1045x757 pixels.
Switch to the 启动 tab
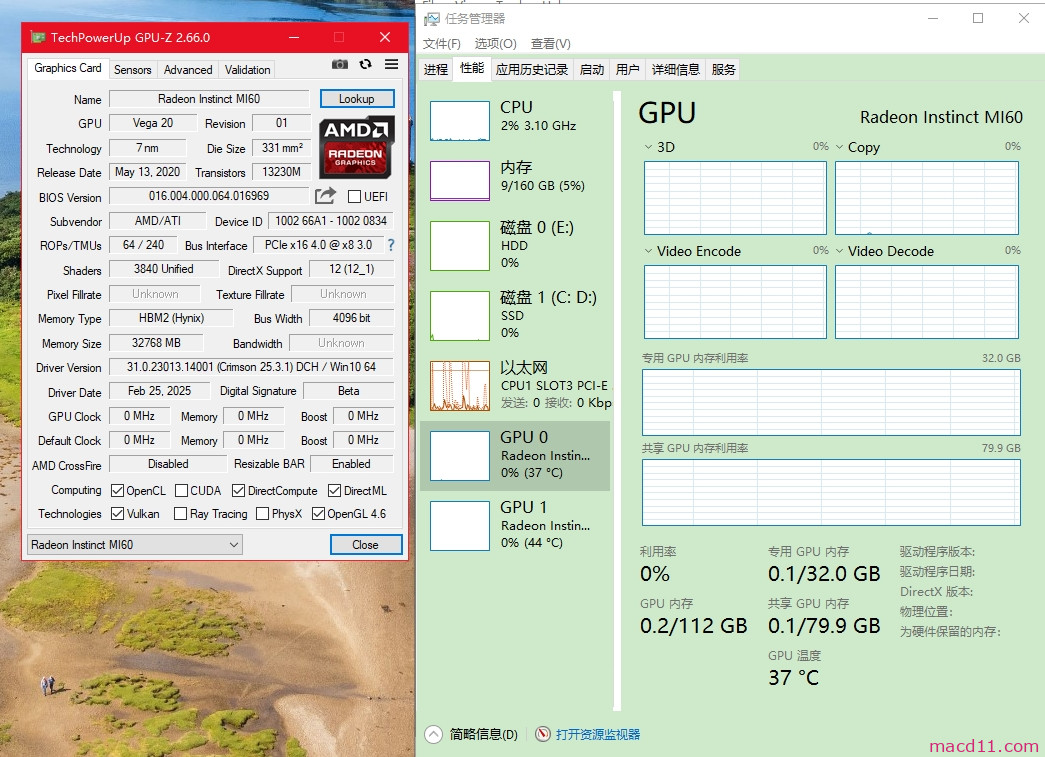click(x=592, y=69)
